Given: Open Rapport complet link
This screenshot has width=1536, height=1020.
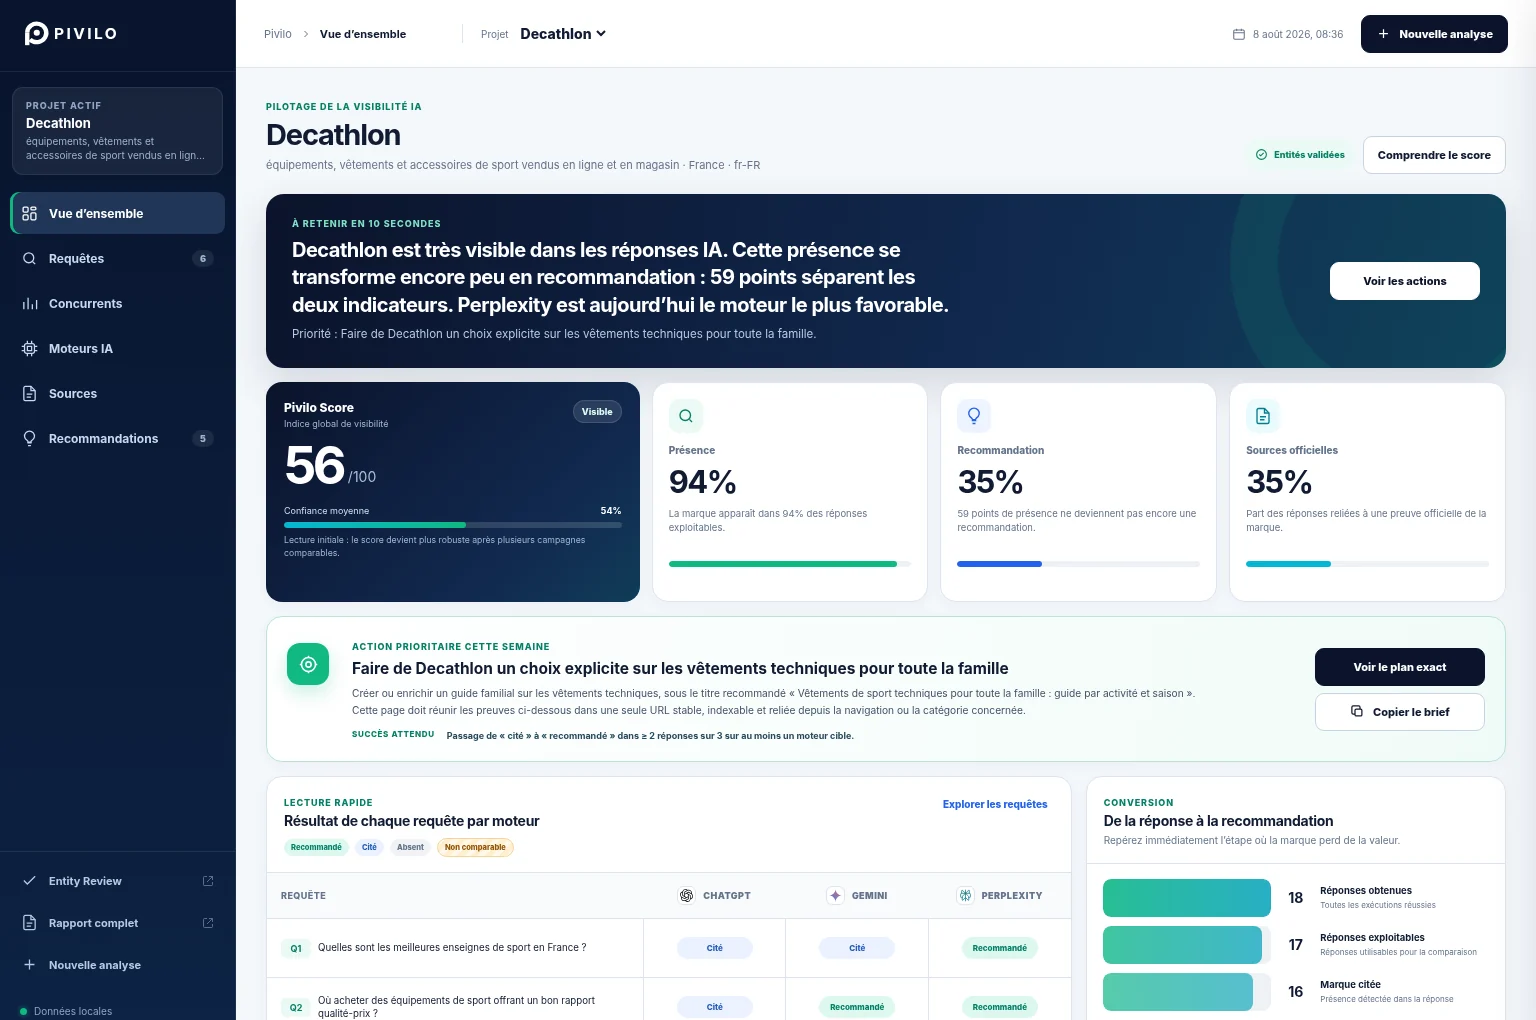Looking at the screenshot, I should tap(118, 923).
